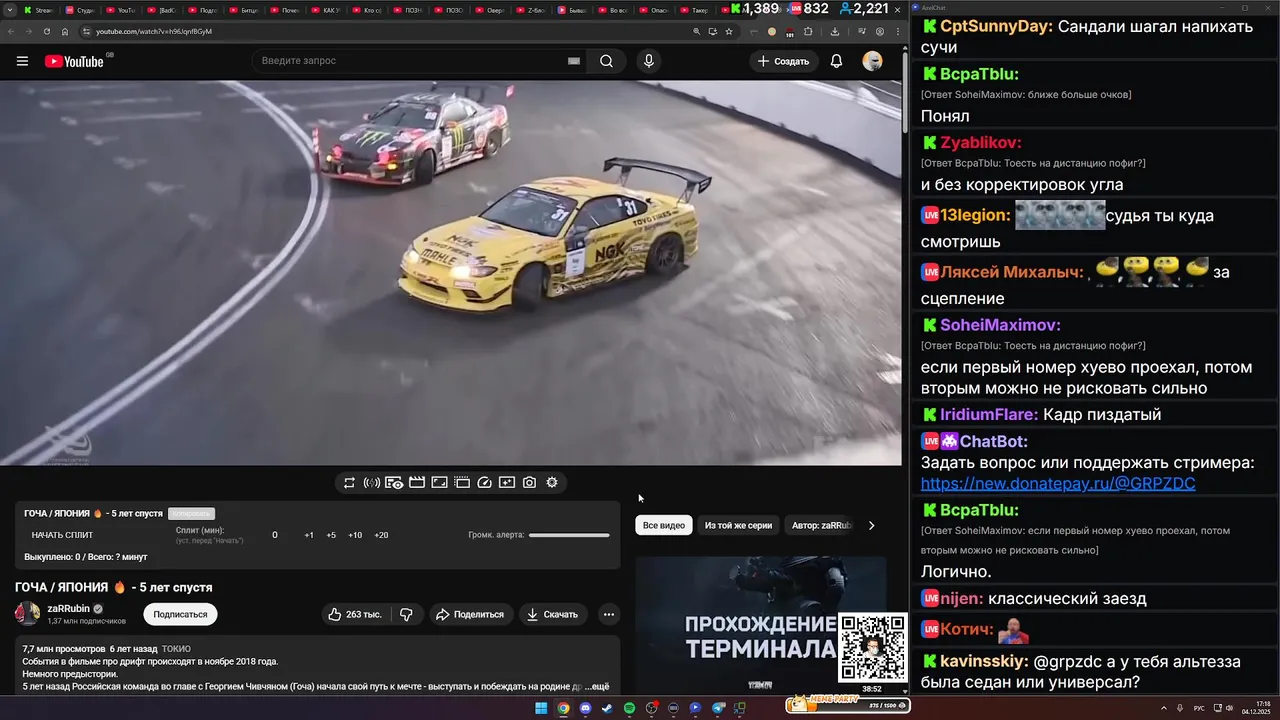Reload the page with the browser refresh

(46, 31)
